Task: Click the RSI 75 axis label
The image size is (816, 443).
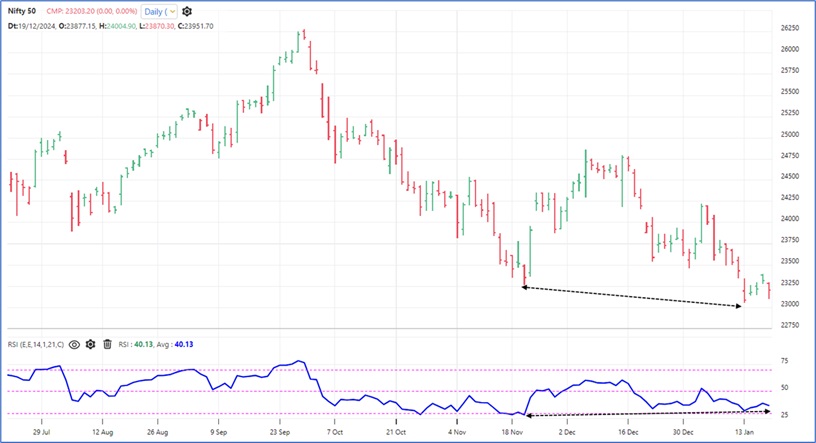Action: pyautogui.click(x=784, y=361)
